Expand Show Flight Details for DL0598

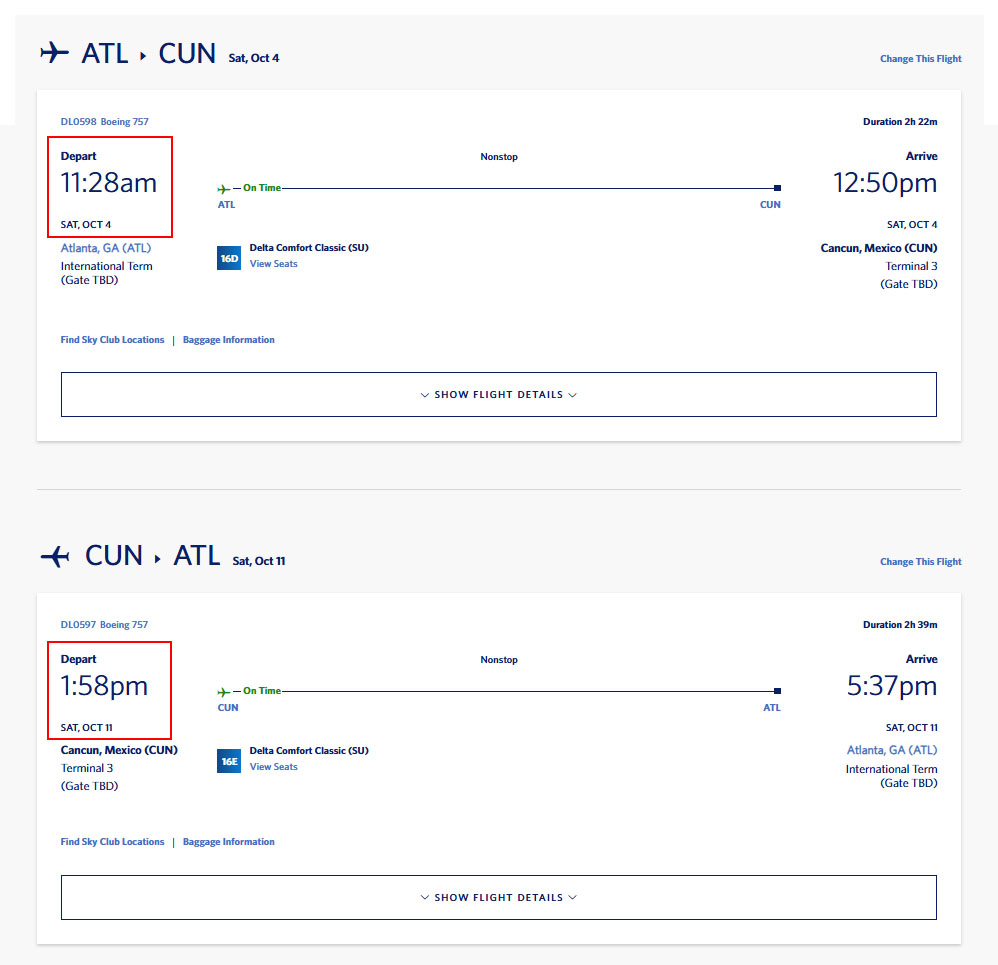pos(498,395)
